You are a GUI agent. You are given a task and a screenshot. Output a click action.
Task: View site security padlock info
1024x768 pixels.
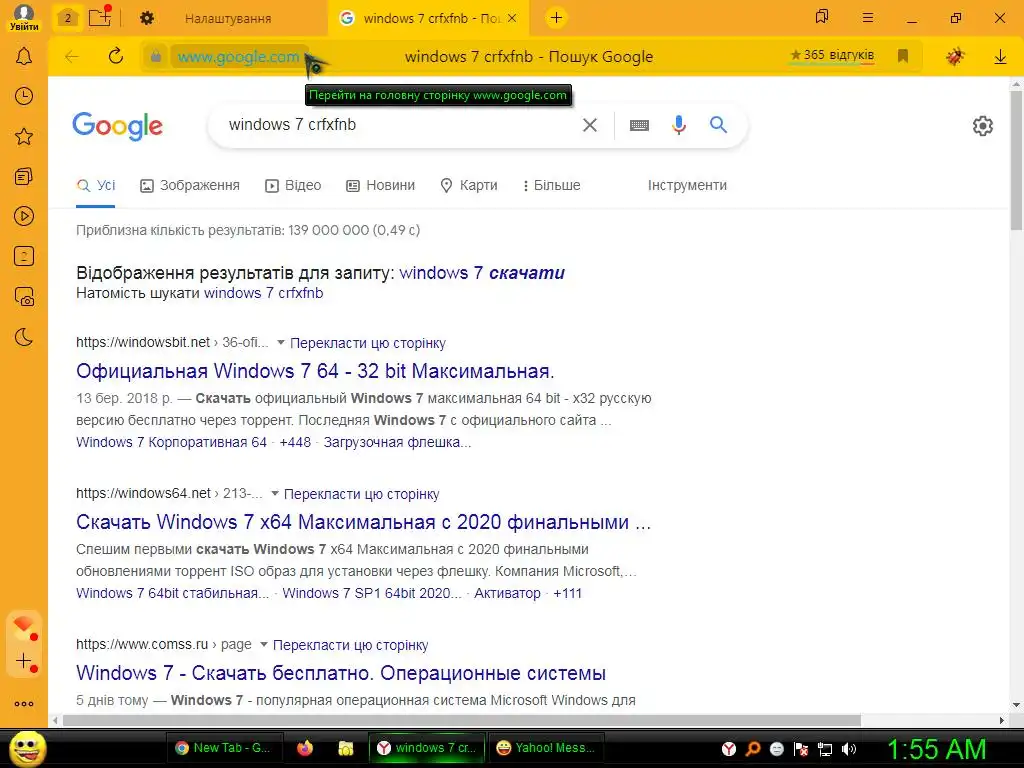tap(155, 57)
